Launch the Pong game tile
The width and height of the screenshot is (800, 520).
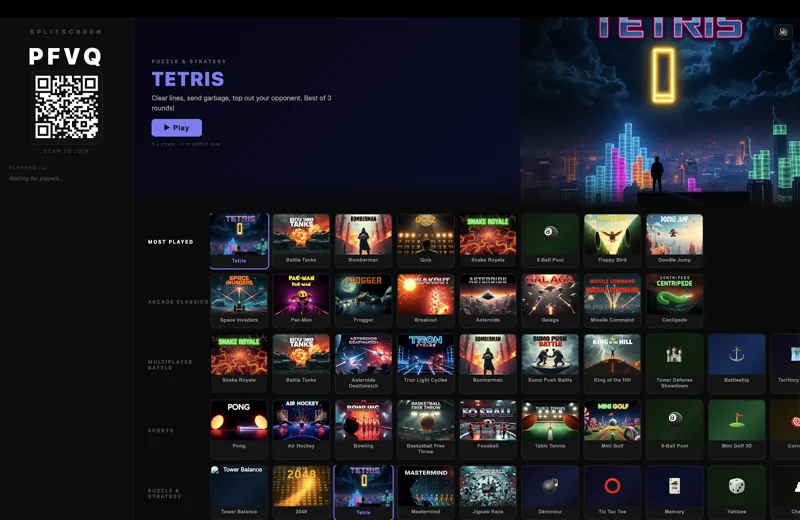pyautogui.click(x=239, y=429)
